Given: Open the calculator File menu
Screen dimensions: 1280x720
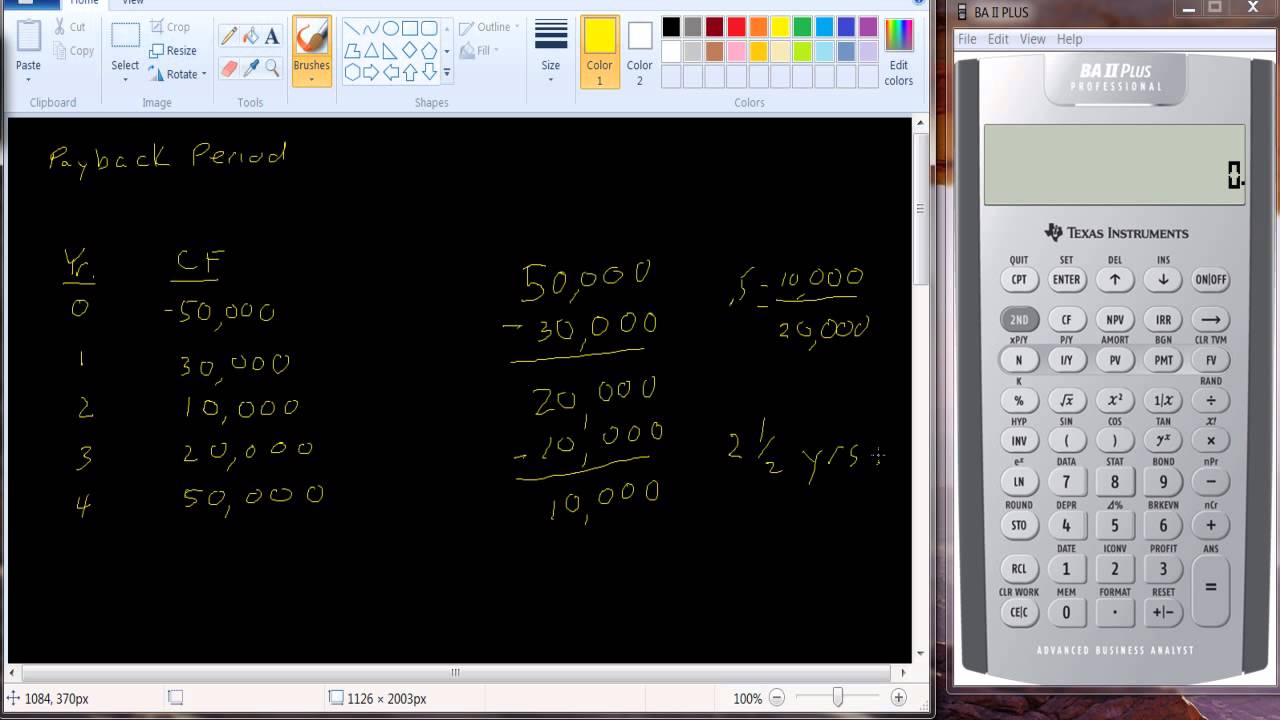Looking at the screenshot, I should [967, 39].
